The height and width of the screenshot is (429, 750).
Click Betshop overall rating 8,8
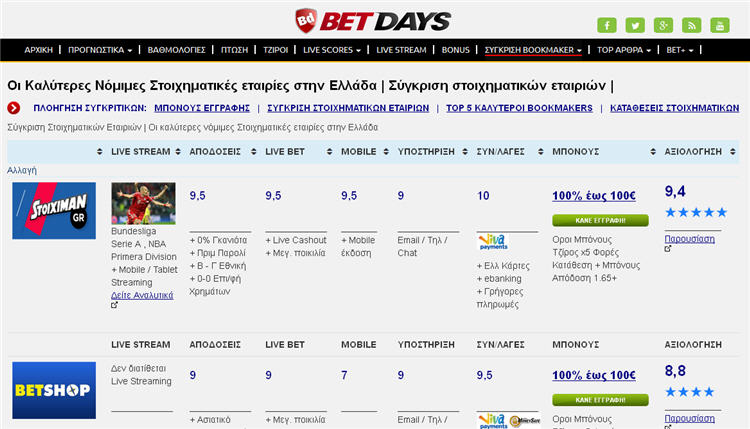[x=675, y=371]
